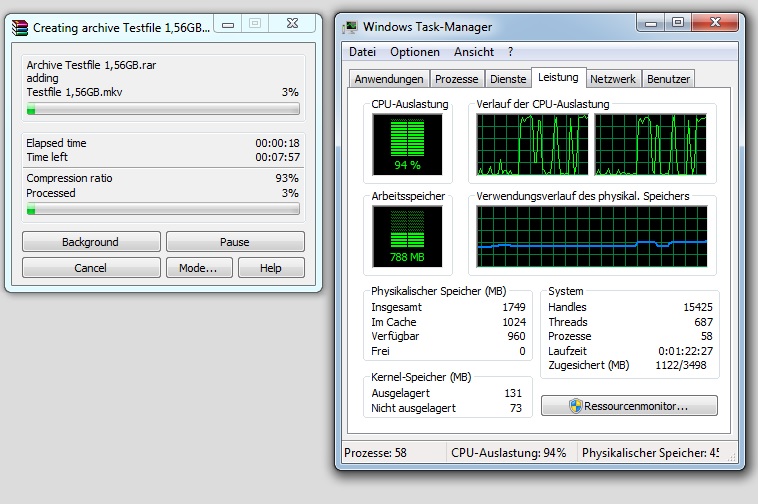Cancel the archive creation

tap(91, 268)
